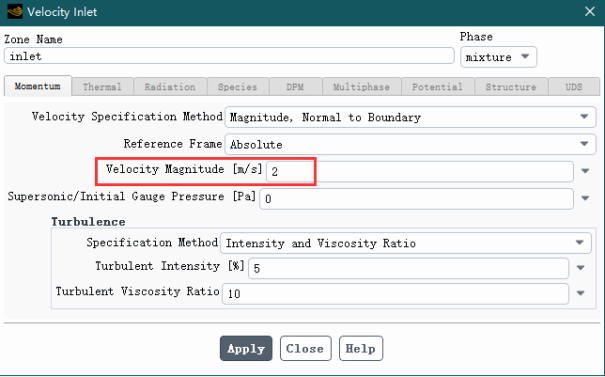Open the Phase mixture dropdown

click(498, 57)
